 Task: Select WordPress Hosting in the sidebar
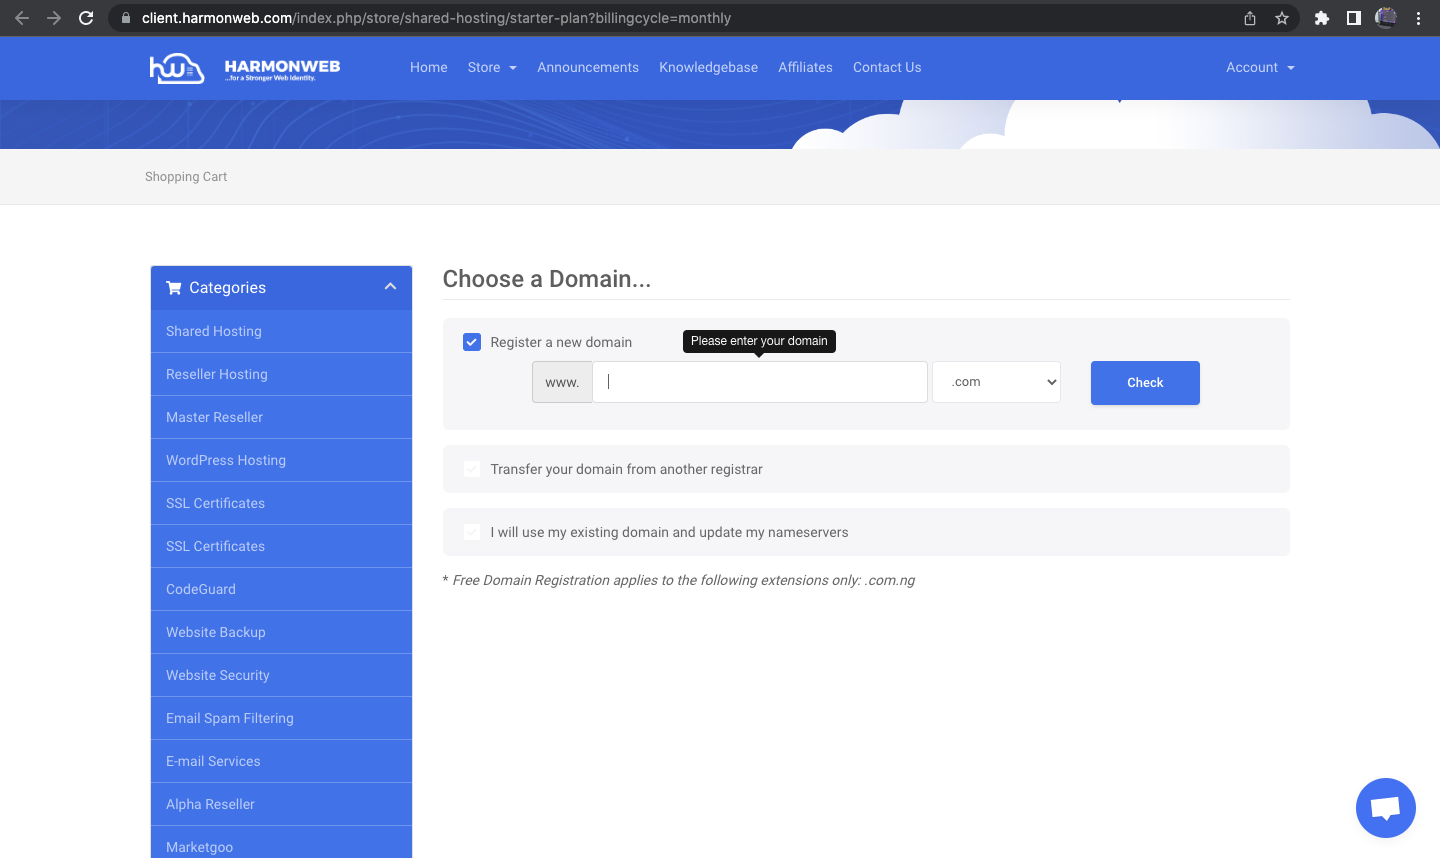click(x=225, y=460)
